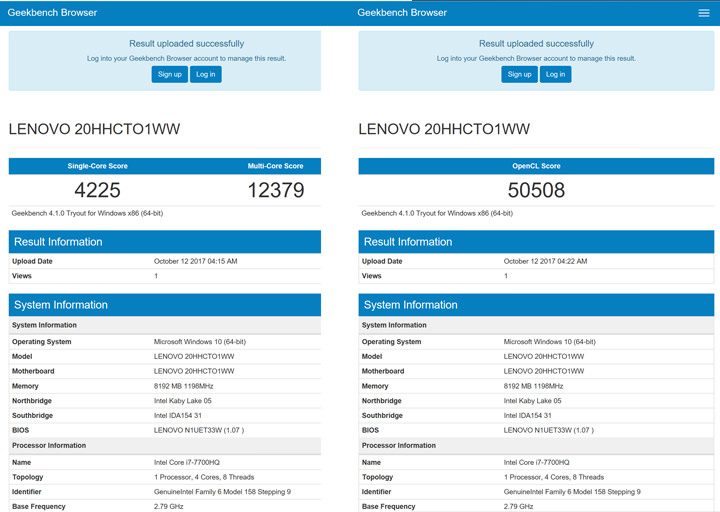Click upload date October 12 2017 04:22 AM
The width and height of the screenshot is (720, 512).
pos(545,261)
